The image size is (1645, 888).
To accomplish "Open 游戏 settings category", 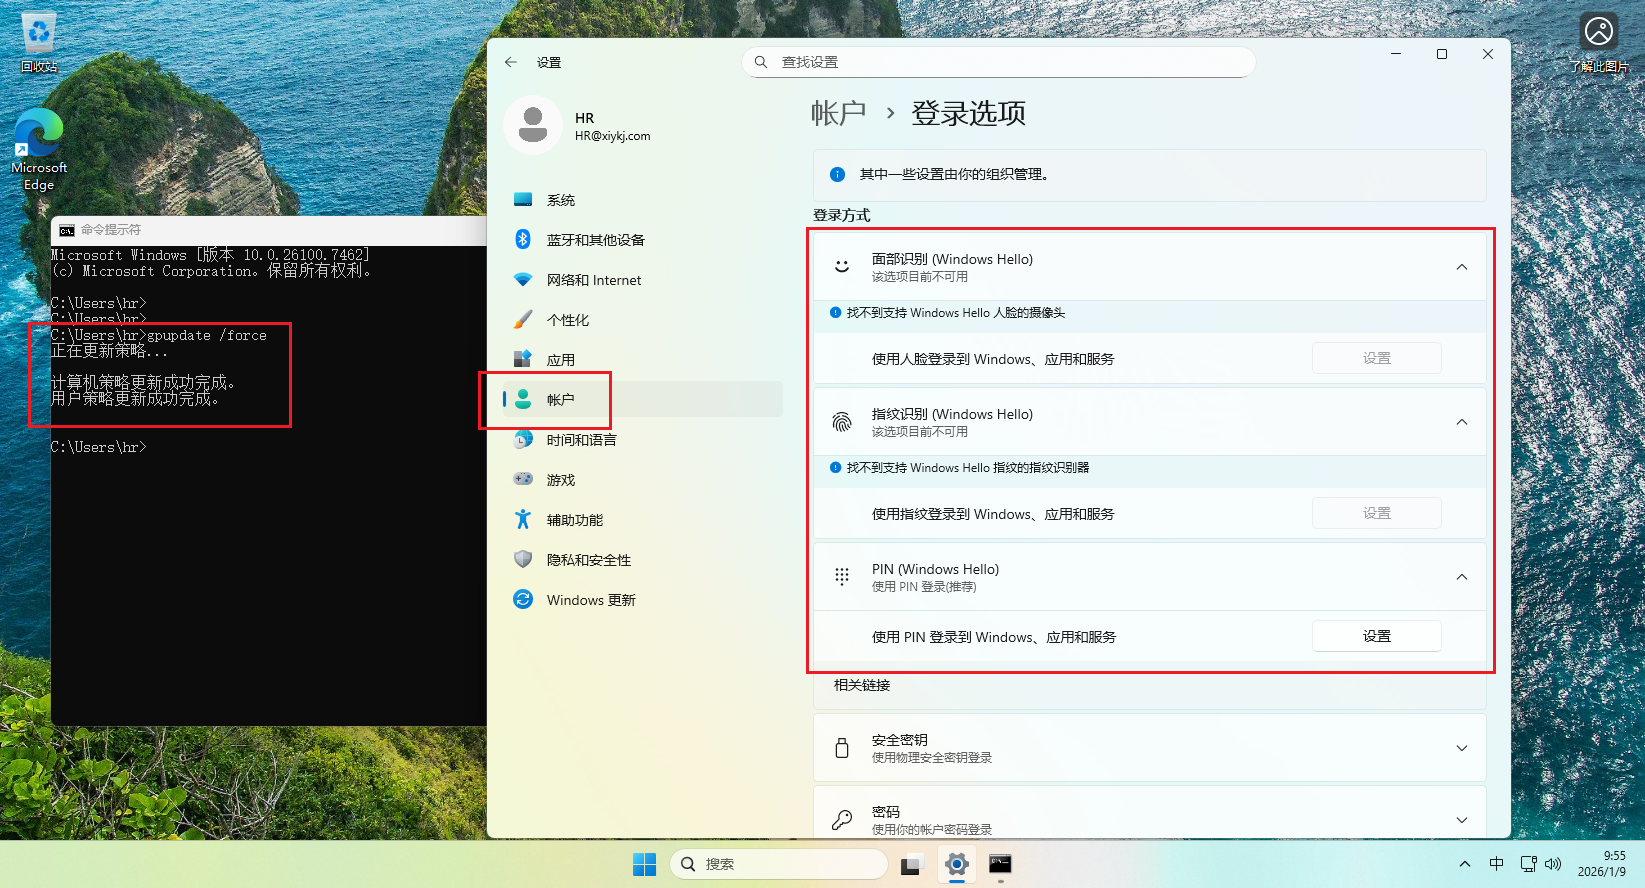I will point(641,480).
